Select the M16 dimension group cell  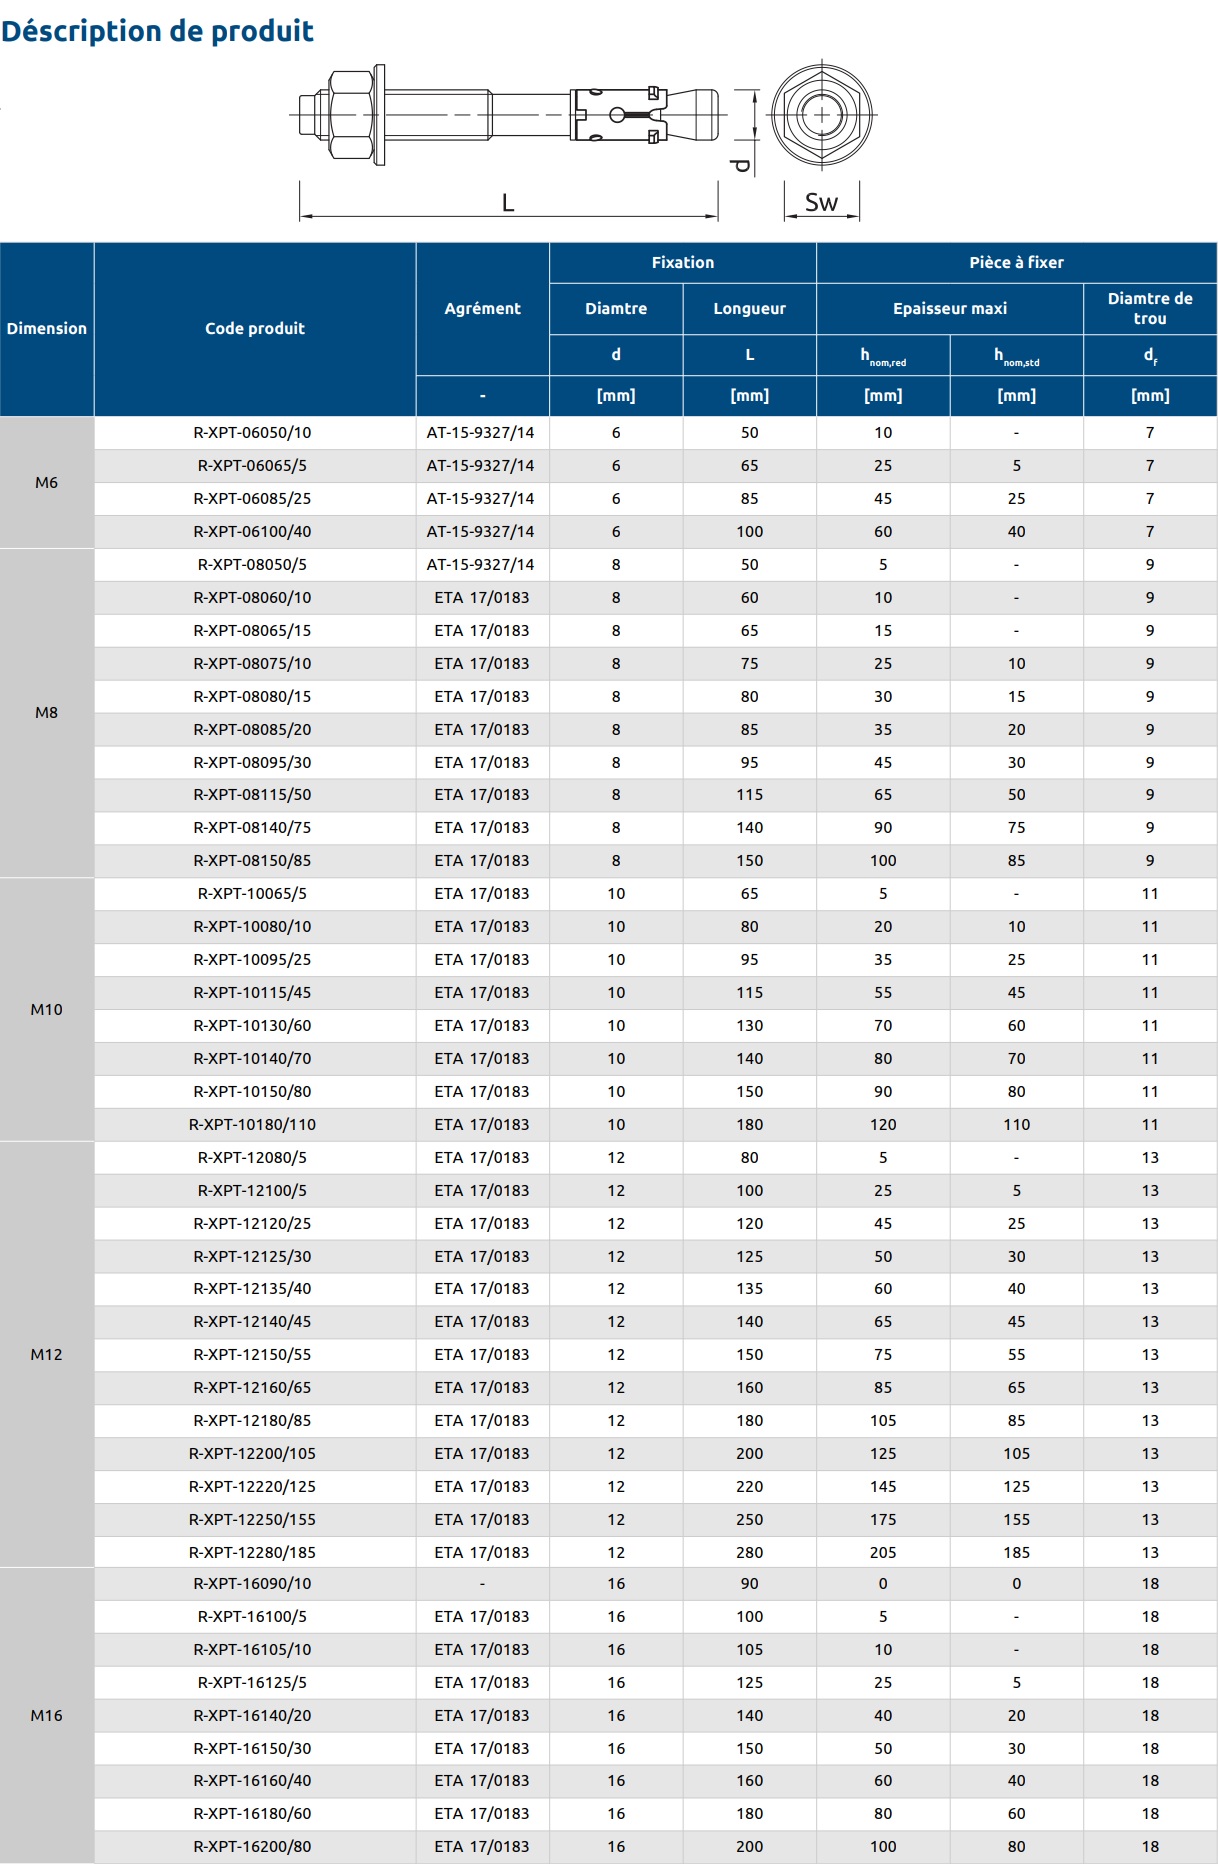click(x=47, y=1715)
